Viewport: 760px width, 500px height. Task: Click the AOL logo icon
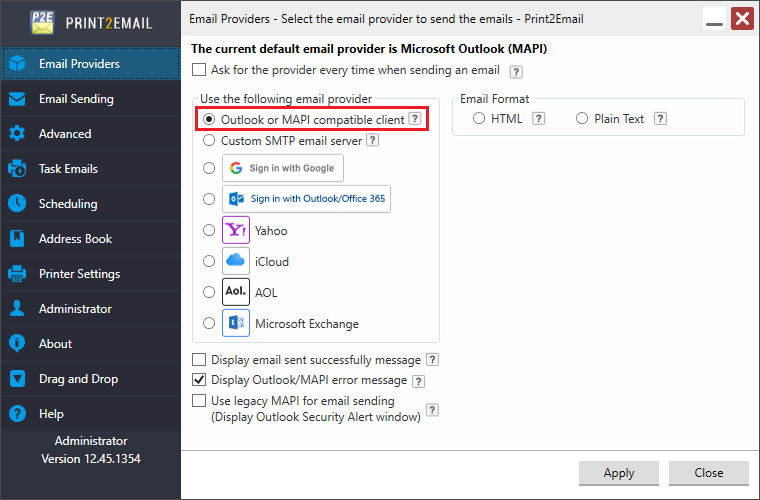click(x=236, y=292)
